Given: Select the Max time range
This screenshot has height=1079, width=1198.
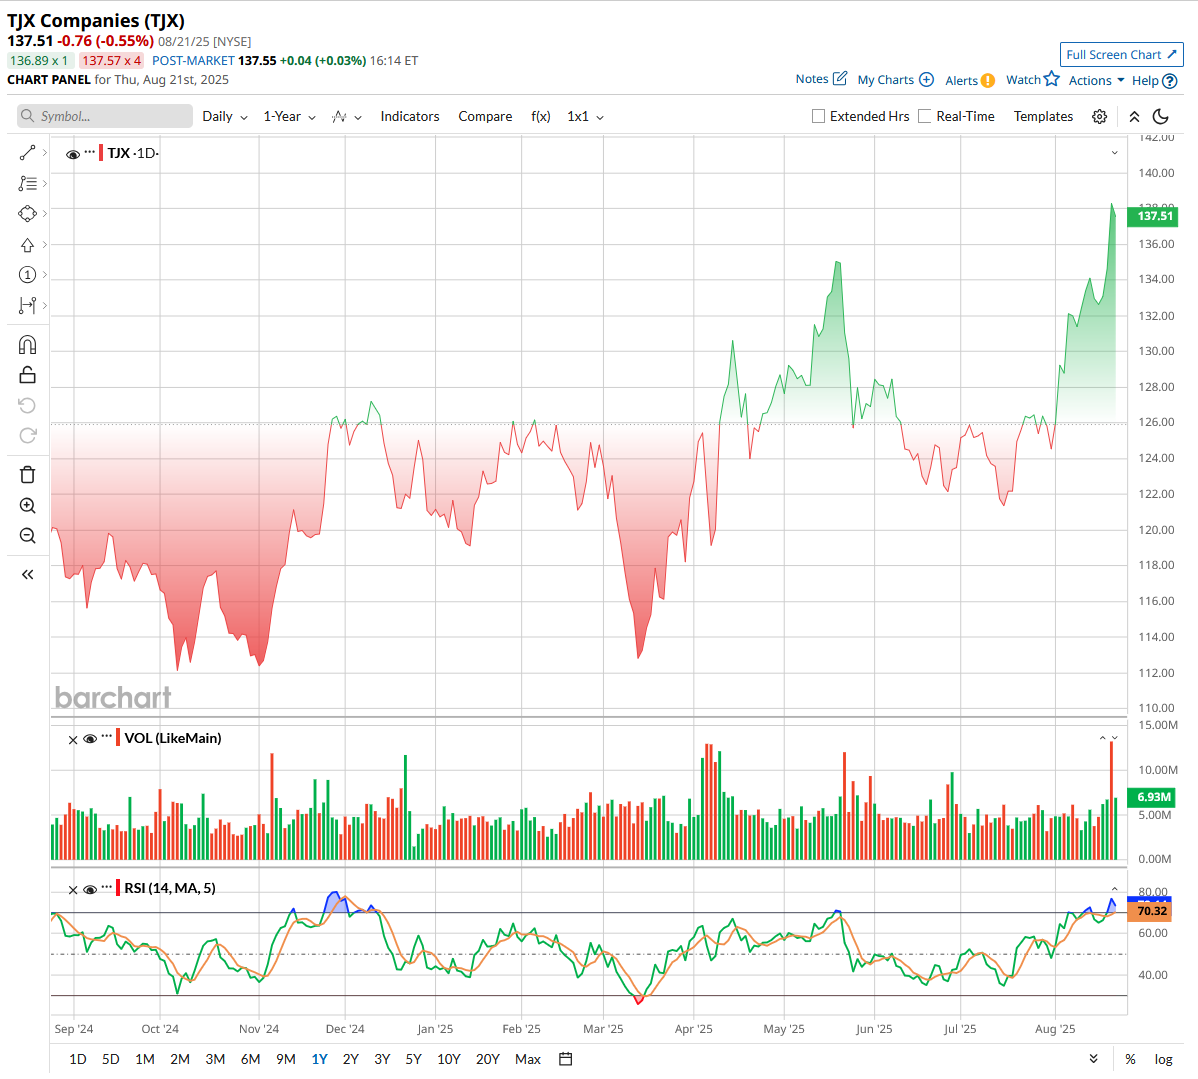Looking at the screenshot, I should [528, 1059].
